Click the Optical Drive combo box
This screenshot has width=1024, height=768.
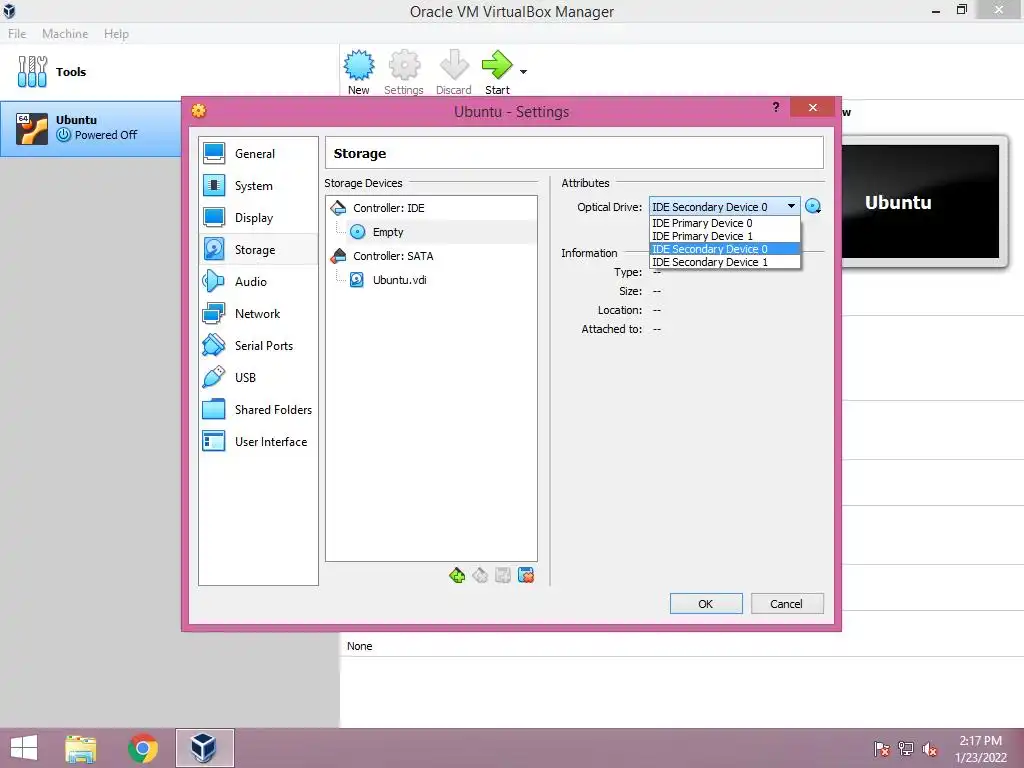(724, 206)
